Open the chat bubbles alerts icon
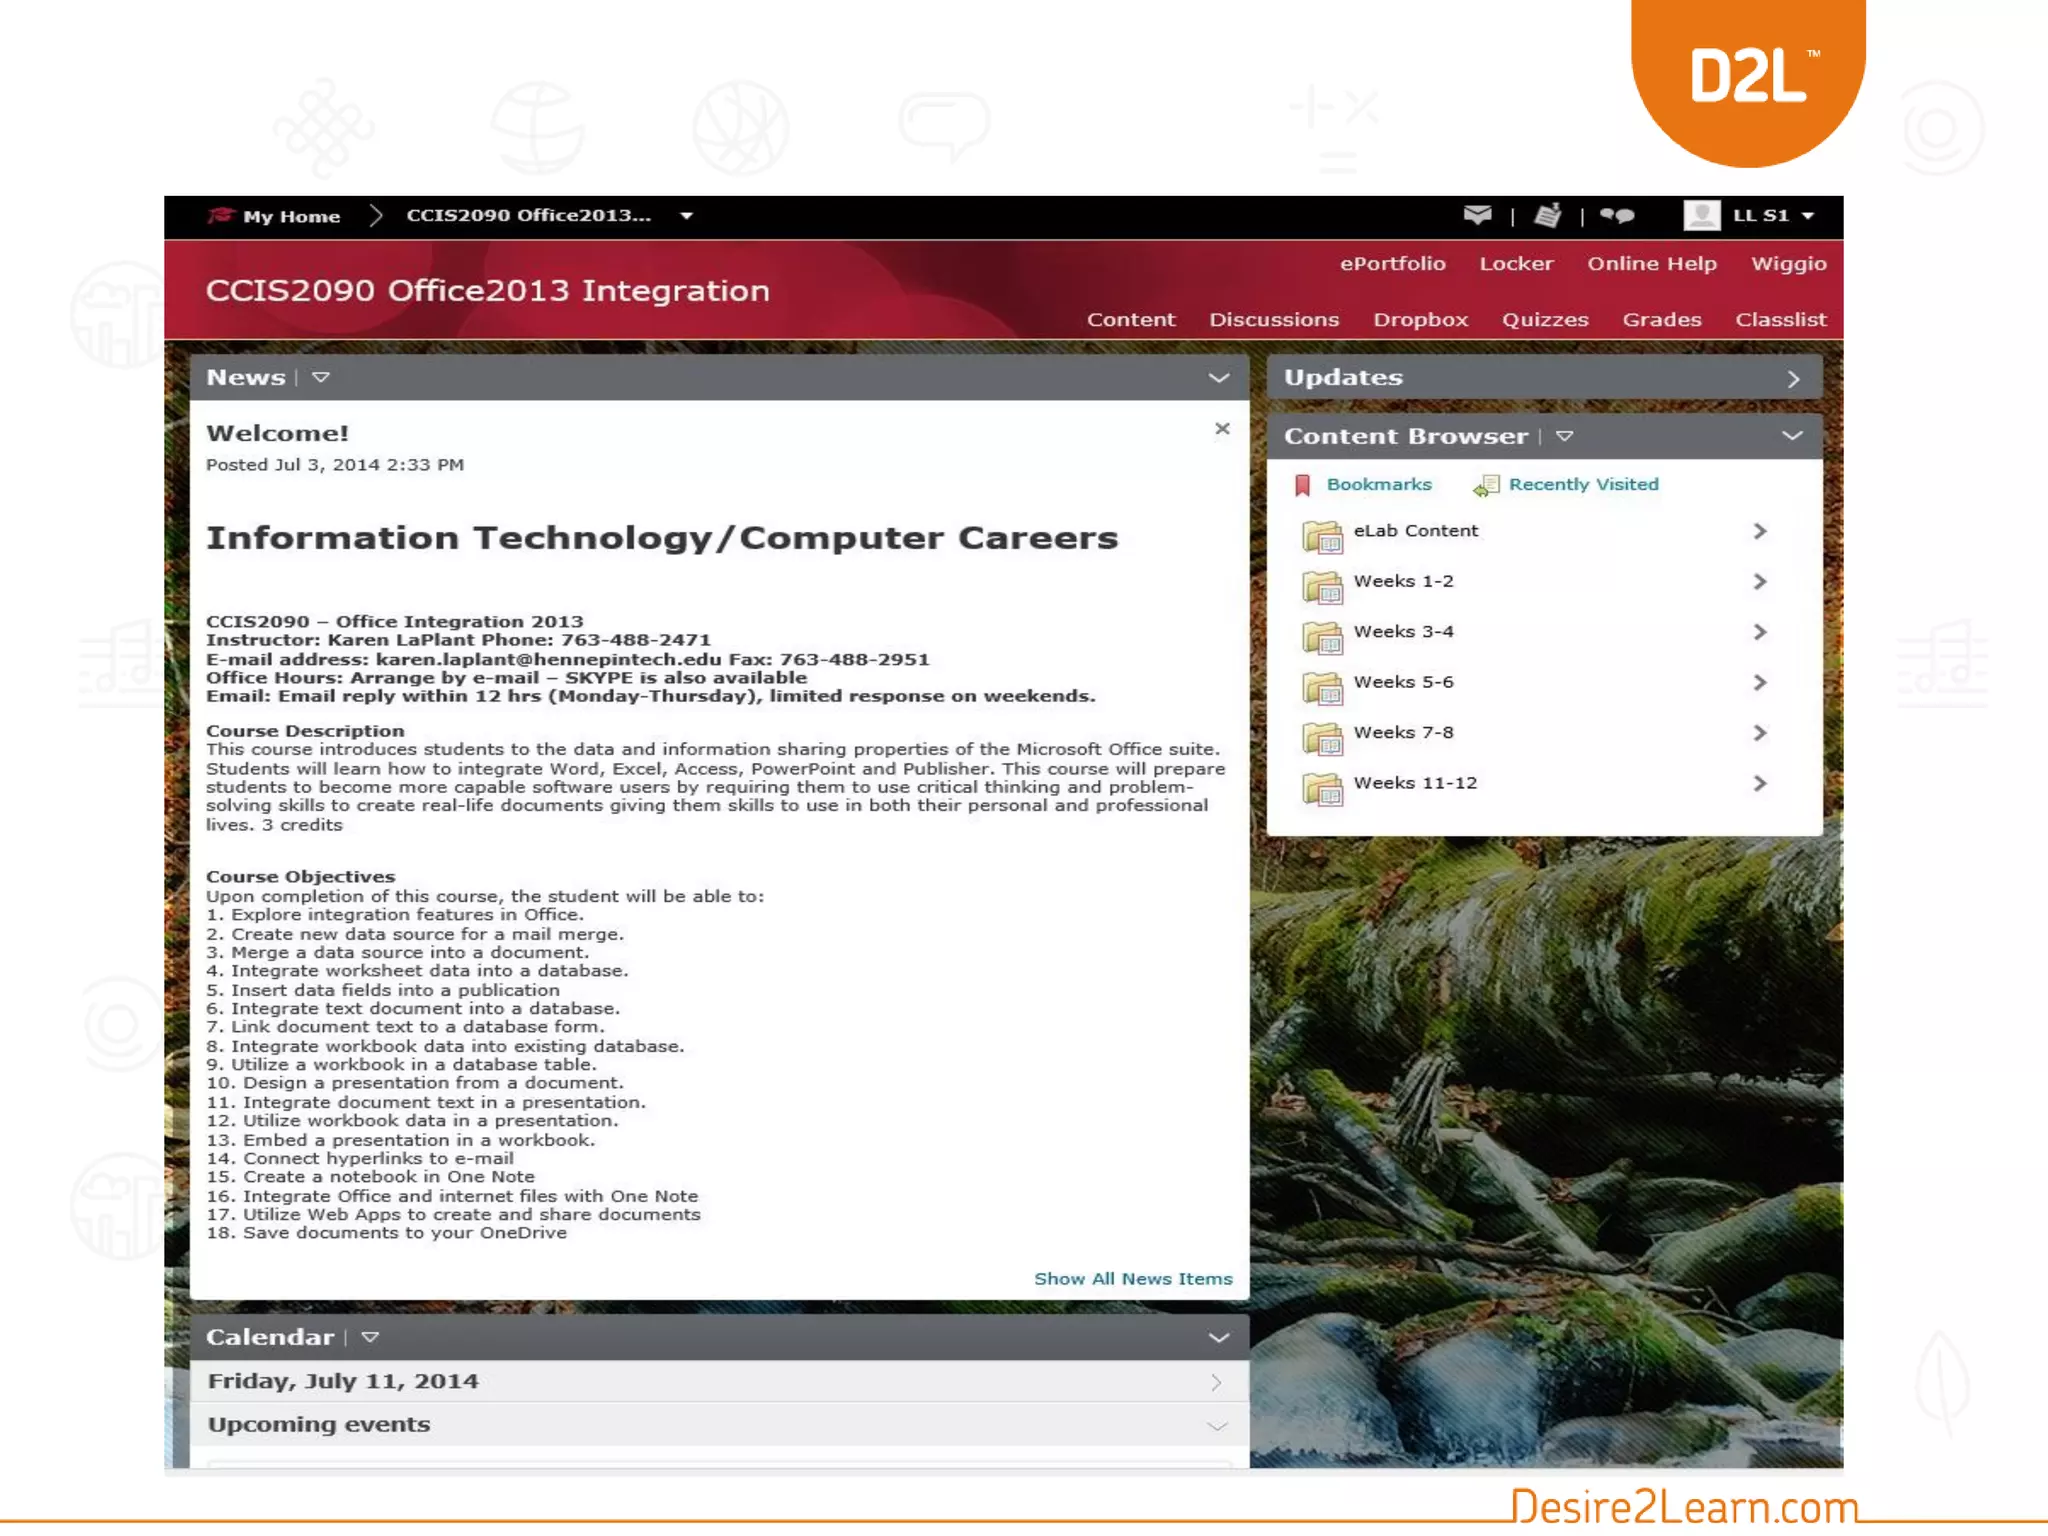2048x1536 pixels. click(1616, 215)
